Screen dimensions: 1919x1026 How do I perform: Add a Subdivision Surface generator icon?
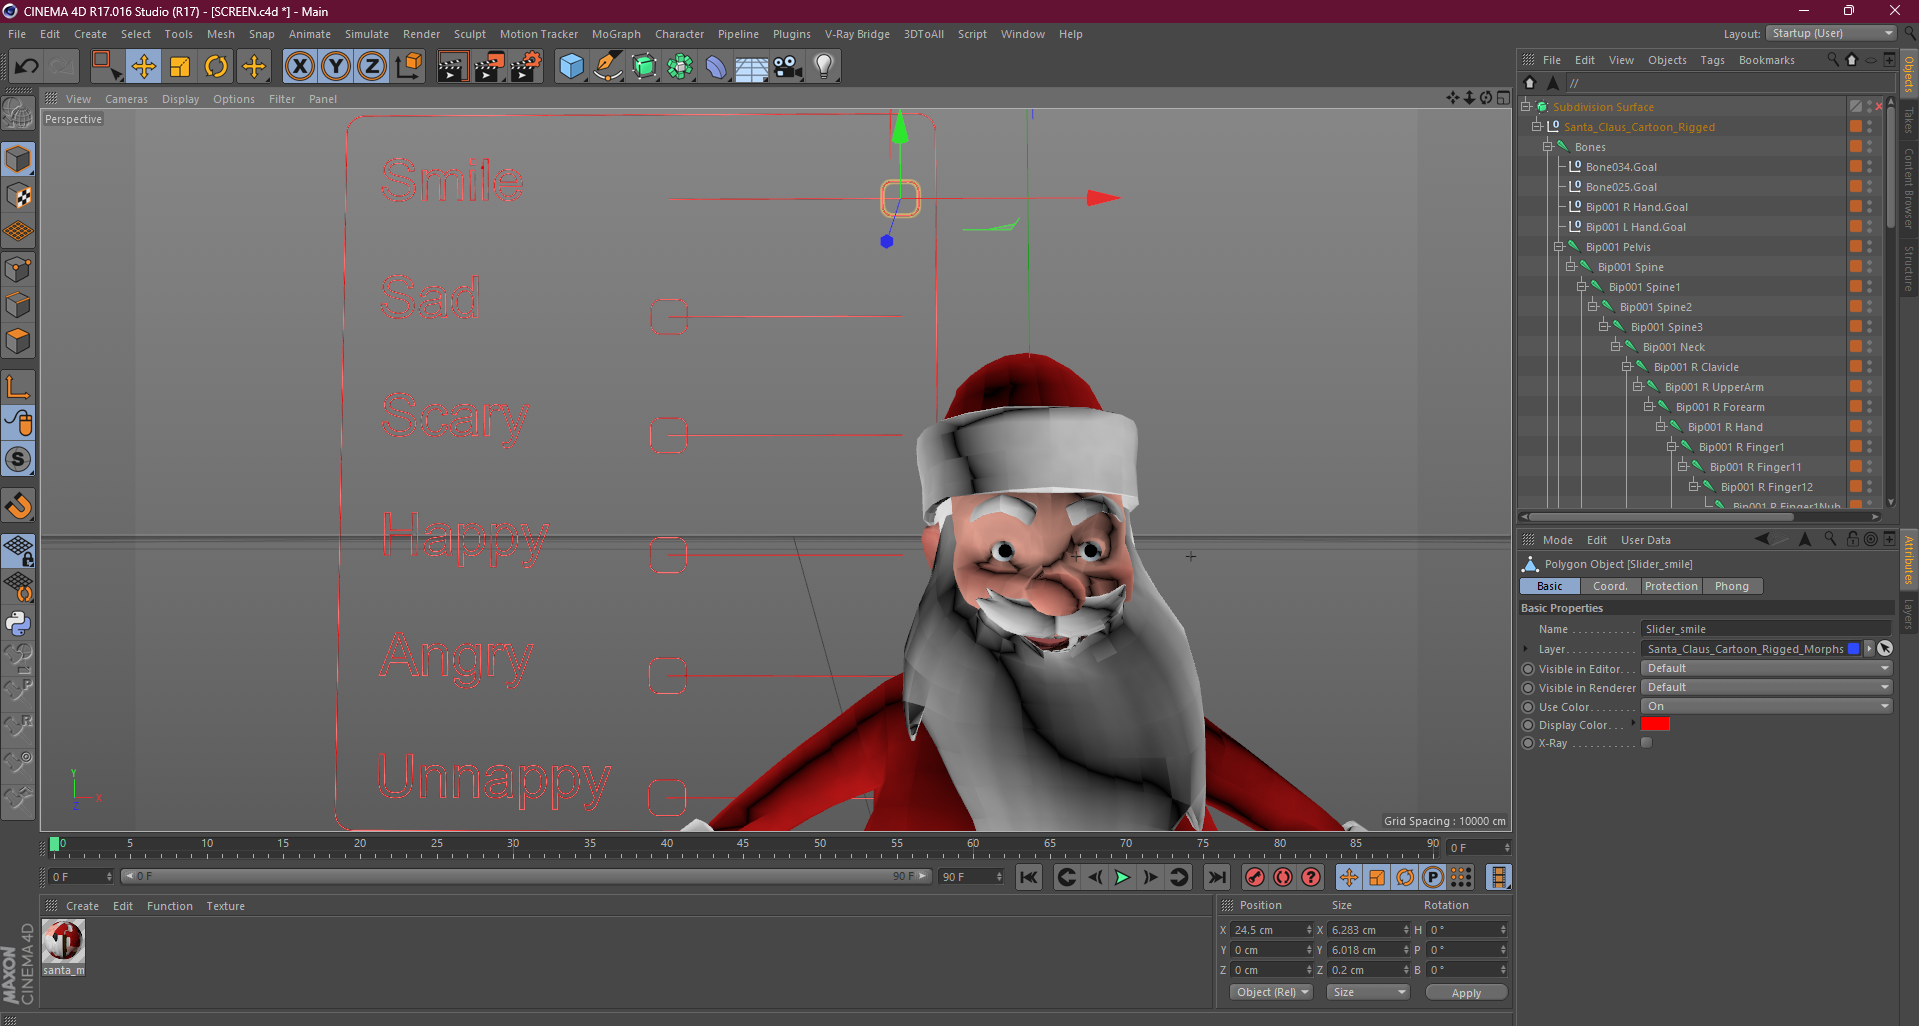pyautogui.click(x=644, y=67)
